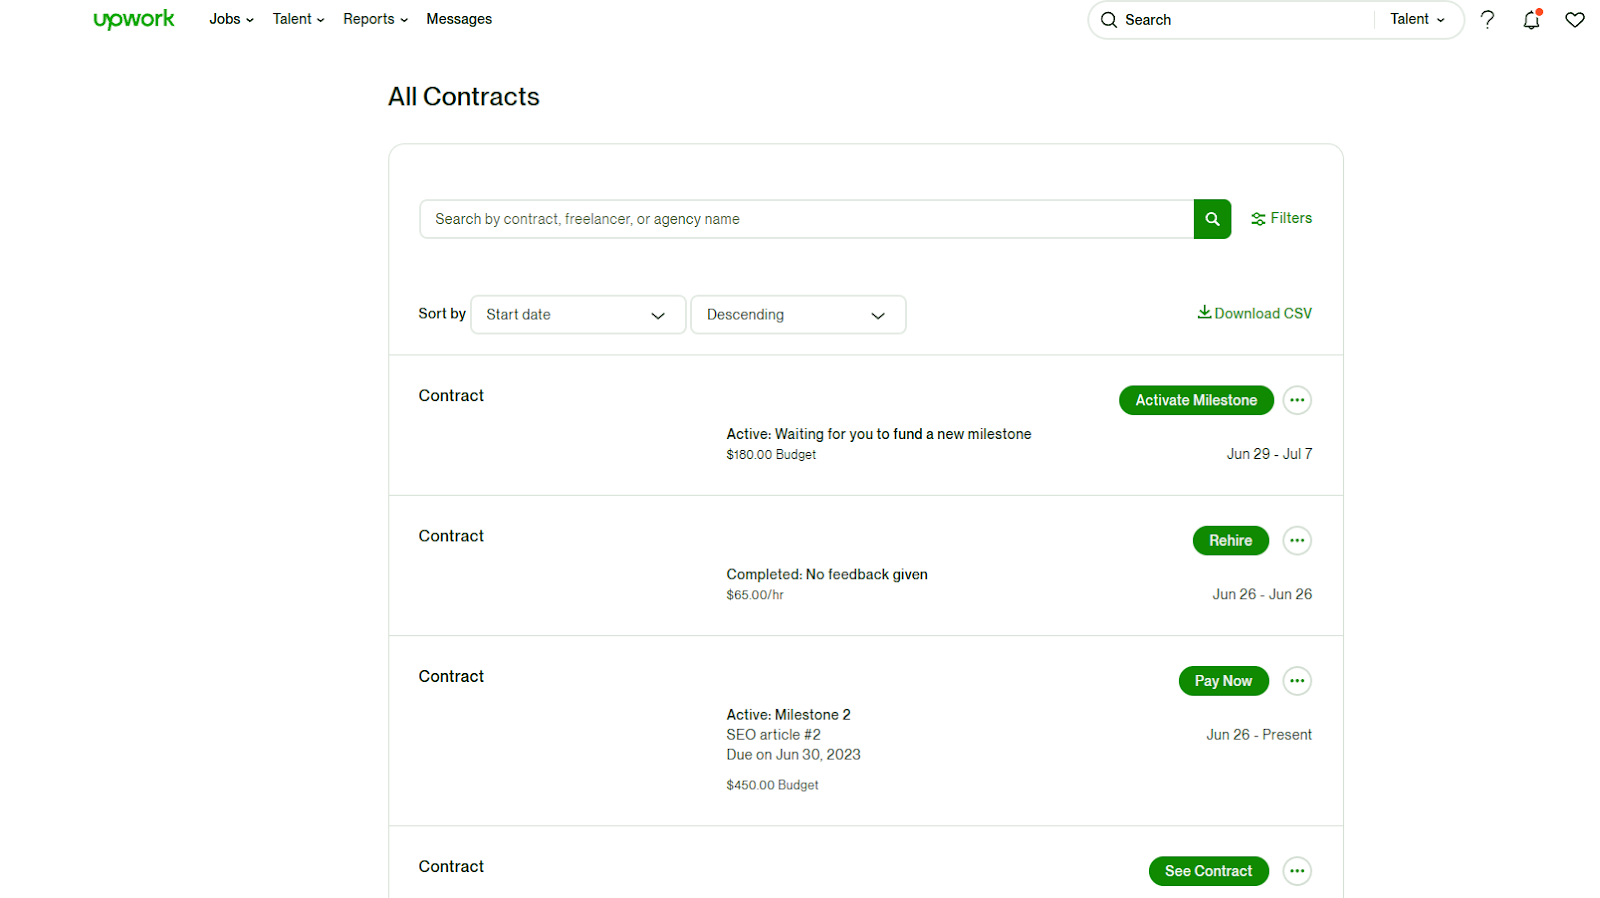Screen dimensions: 1600x898
Task: Open the Reports menu
Action: tap(375, 19)
